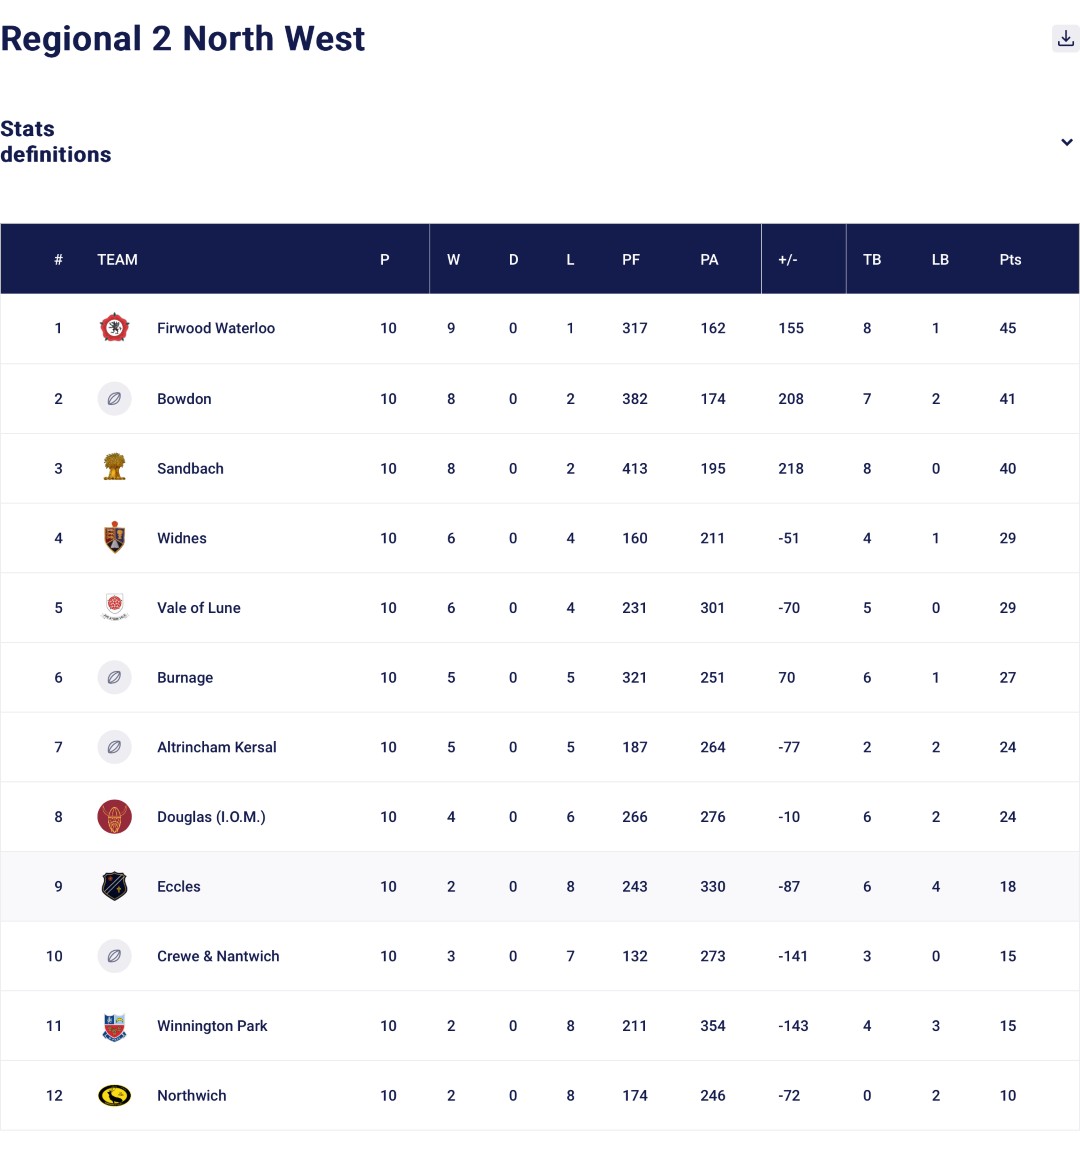Click Bowdon's placeholder rugby ball icon
Screen dimensions: 1080x1165
coord(115,399)
